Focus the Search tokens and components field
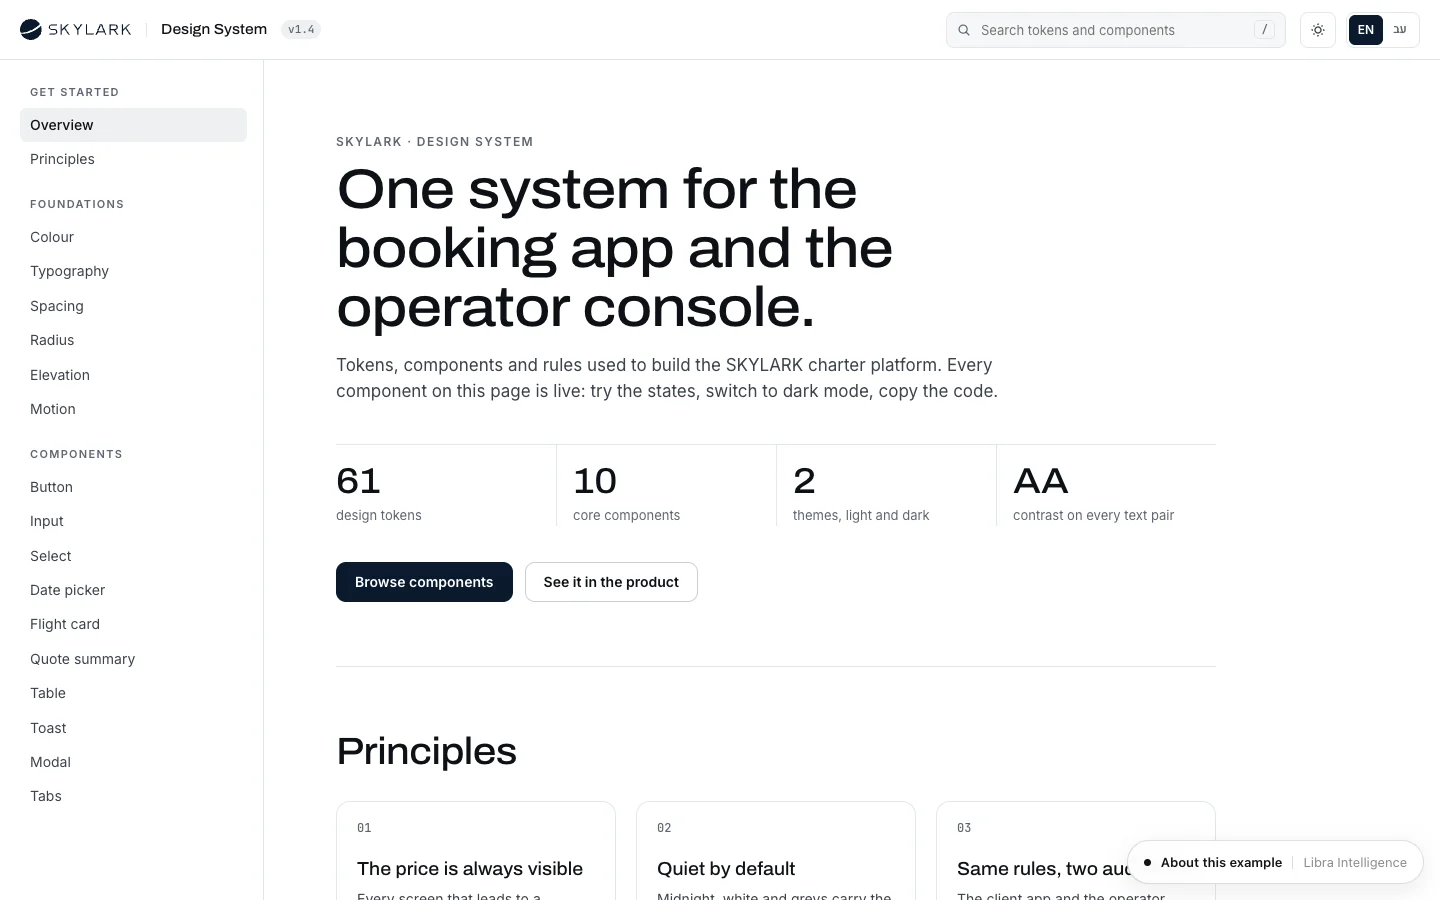The image size is (1440, 900). click(1116, 30)
